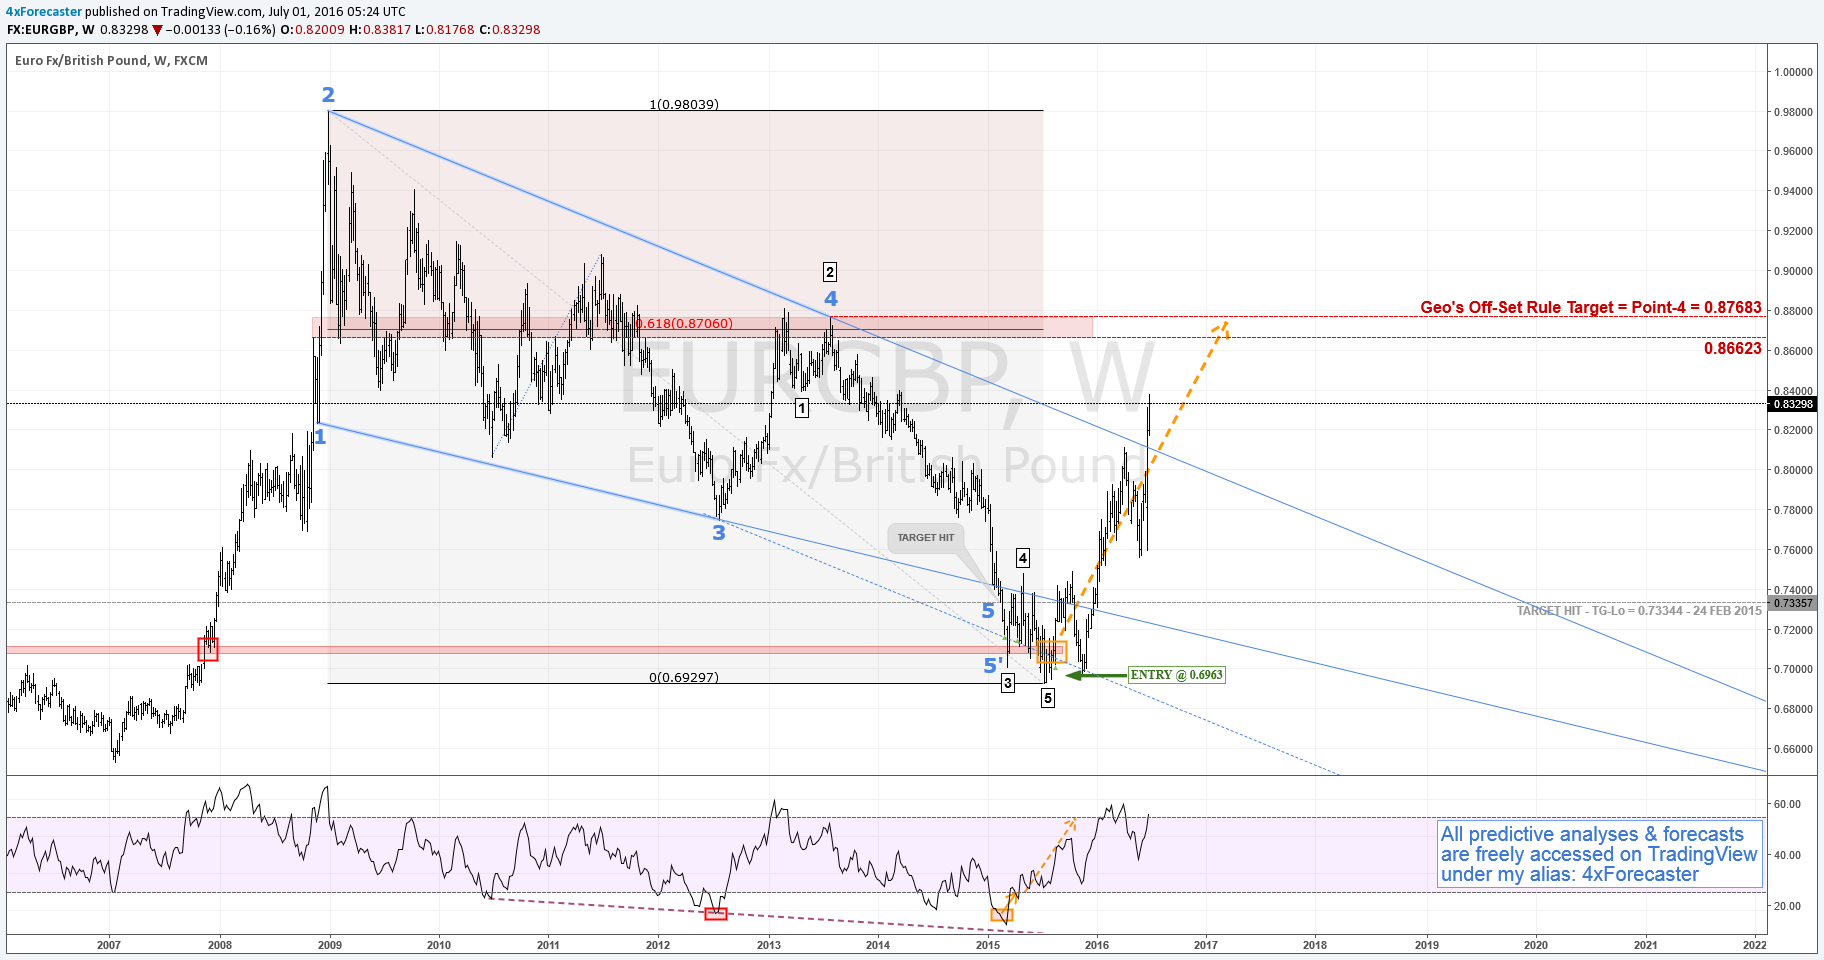
Task: Click the 2022 time axis label
Action: [1754, 945]
